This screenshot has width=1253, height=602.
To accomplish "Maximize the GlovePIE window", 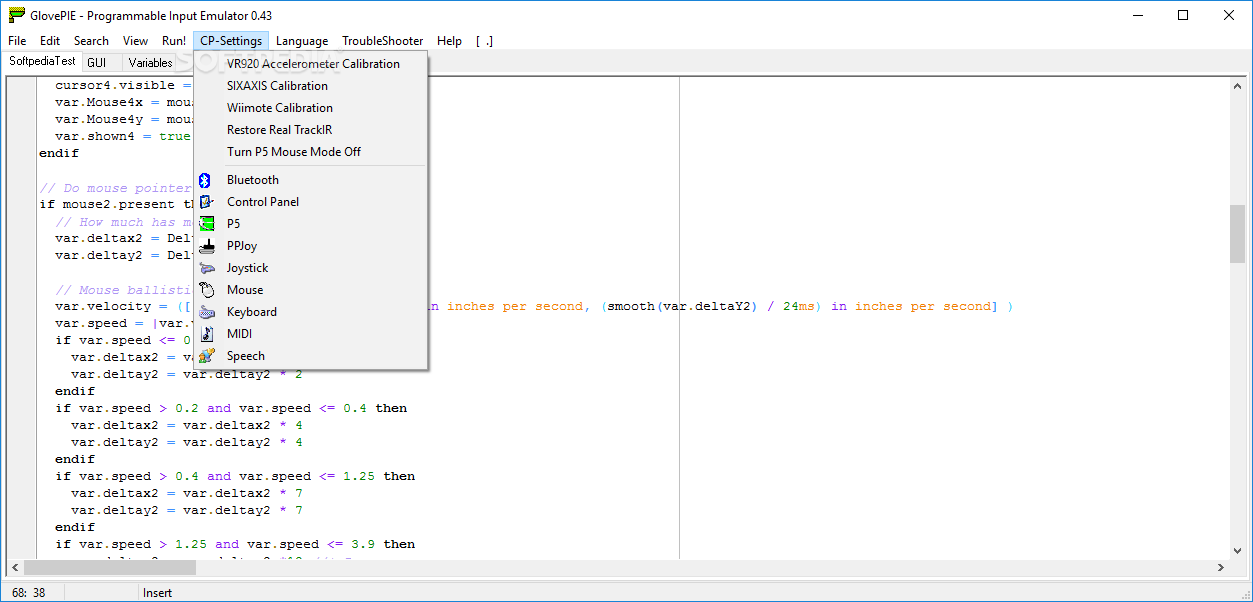I will click(x=1183, y=15).
